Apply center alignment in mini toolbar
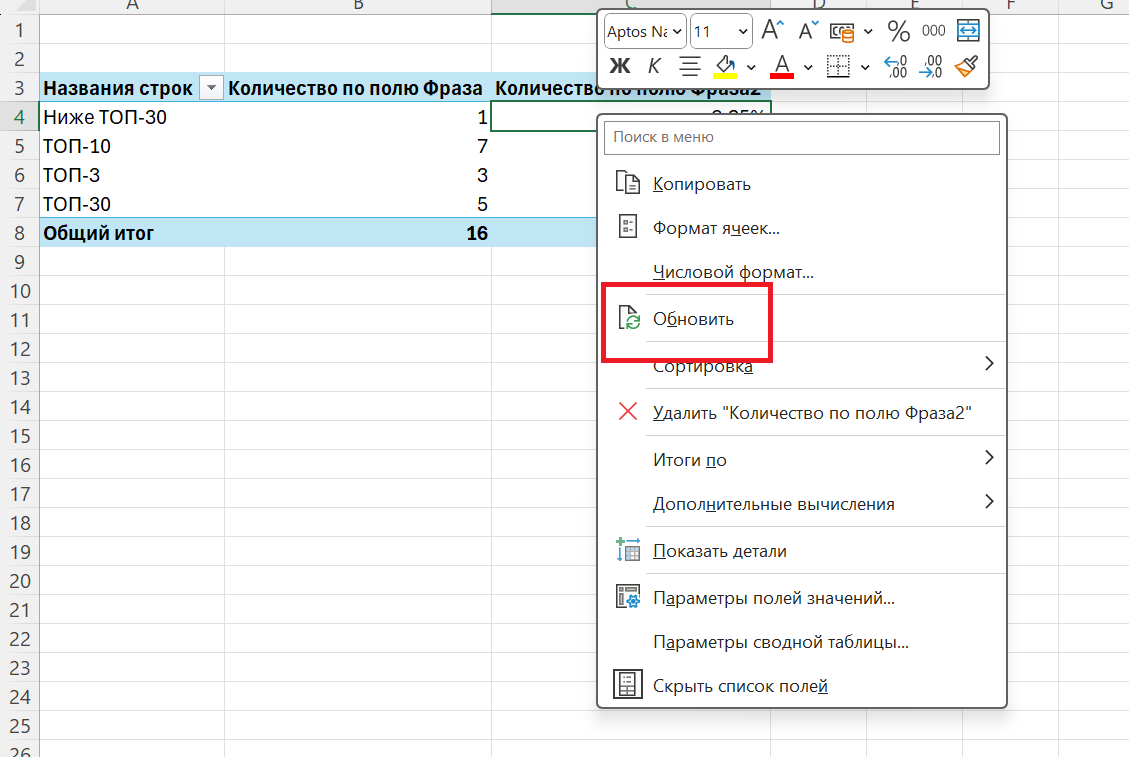The image size is (1129, 757). (x=689, y=66)
